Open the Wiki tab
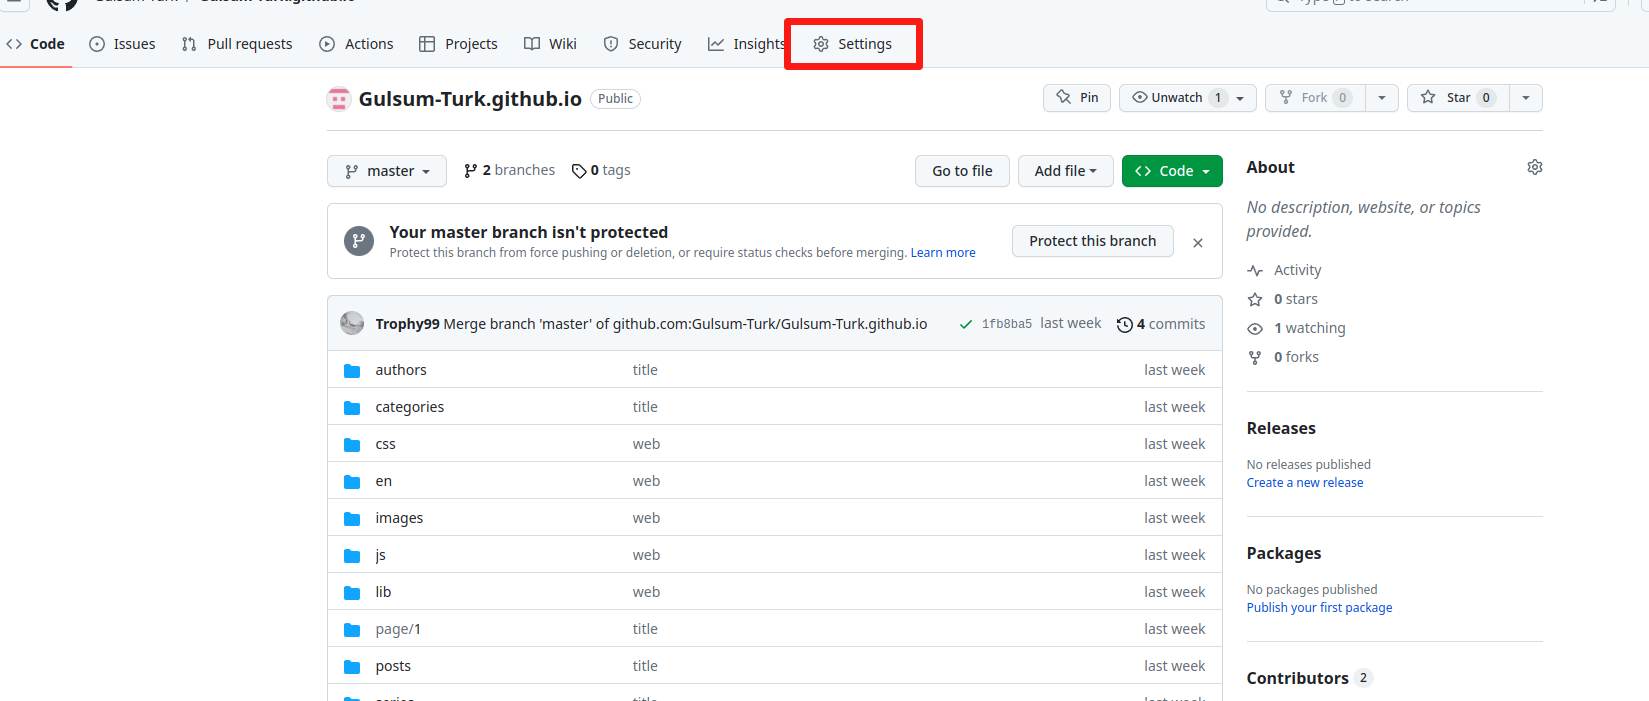1649x701 pixels. 551,44
